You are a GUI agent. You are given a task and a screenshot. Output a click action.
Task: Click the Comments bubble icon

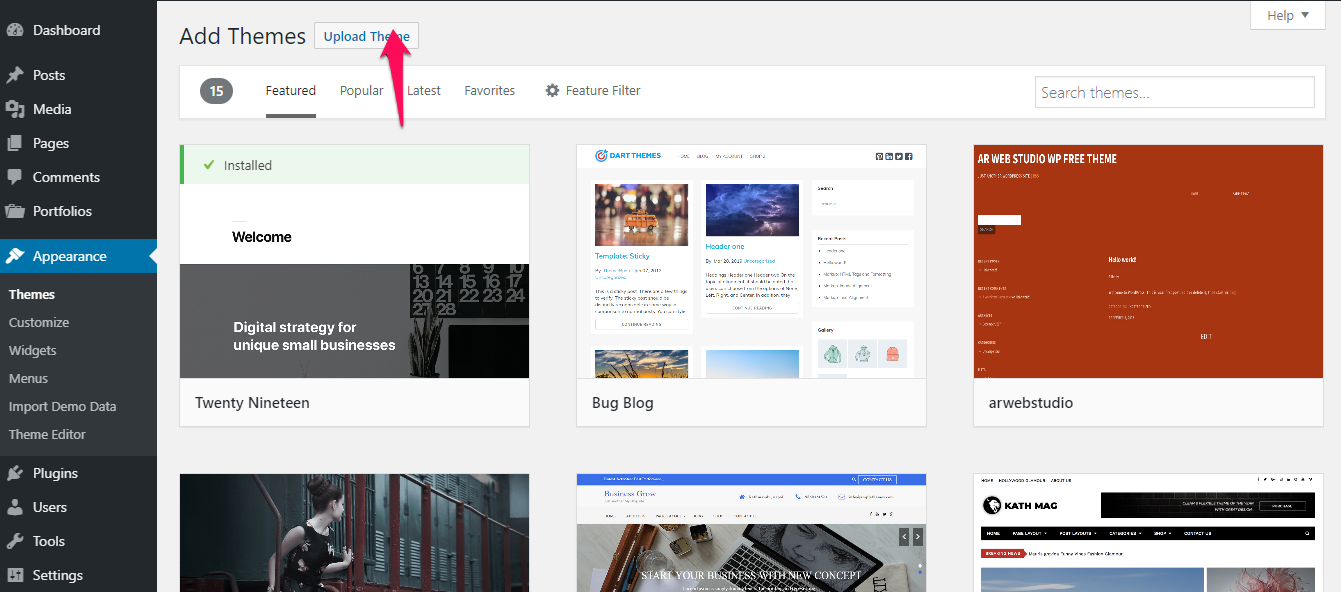click(x=15, y=177)
